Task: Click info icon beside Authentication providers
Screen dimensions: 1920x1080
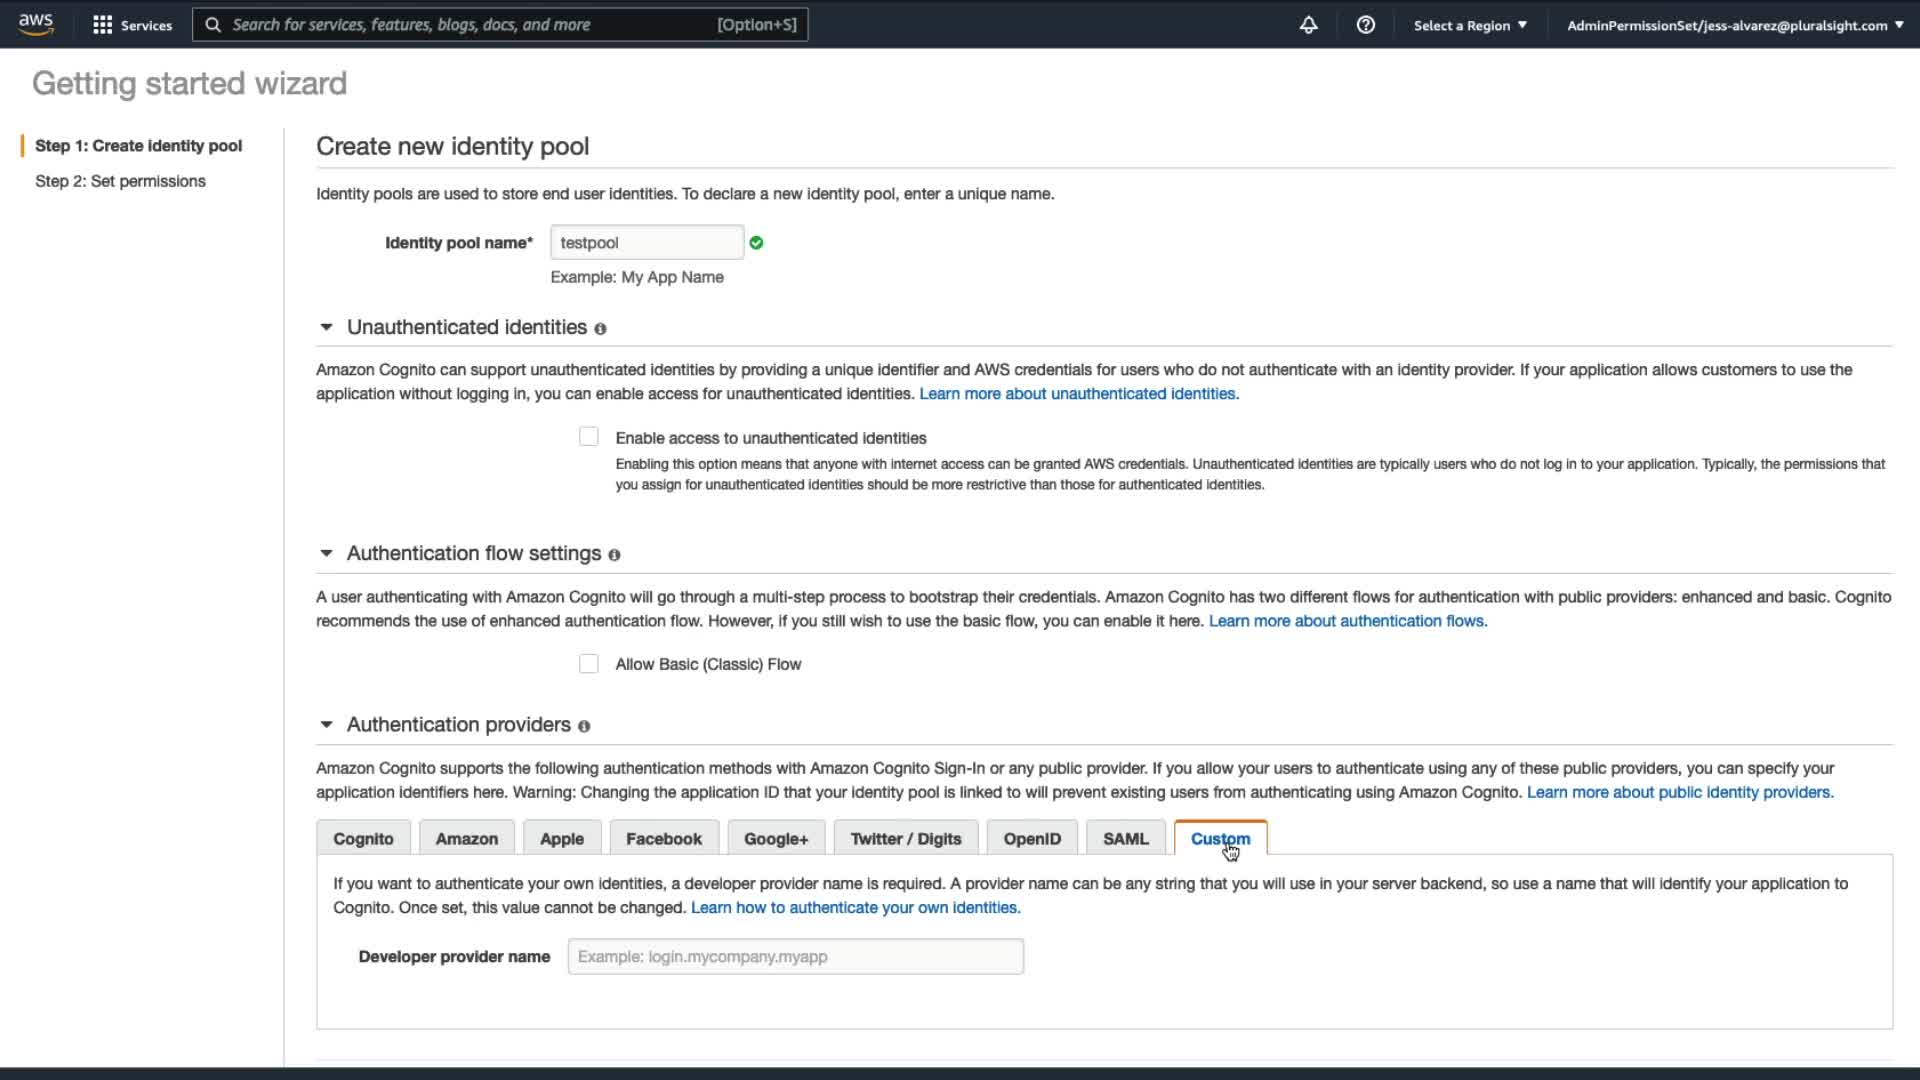Action: click(584, 726)
